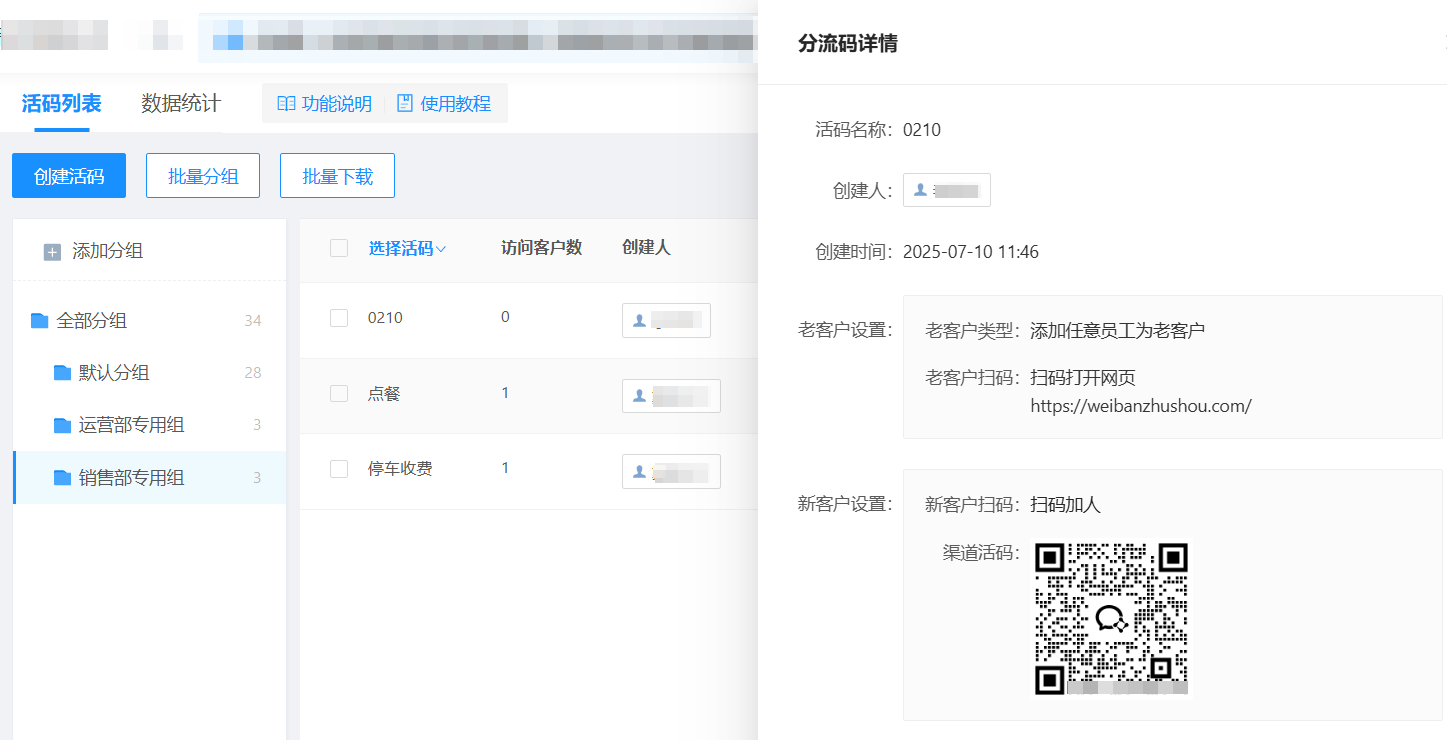Click the folder icon of 全部分组
The image size is (1447, 740).
point(39,321)
